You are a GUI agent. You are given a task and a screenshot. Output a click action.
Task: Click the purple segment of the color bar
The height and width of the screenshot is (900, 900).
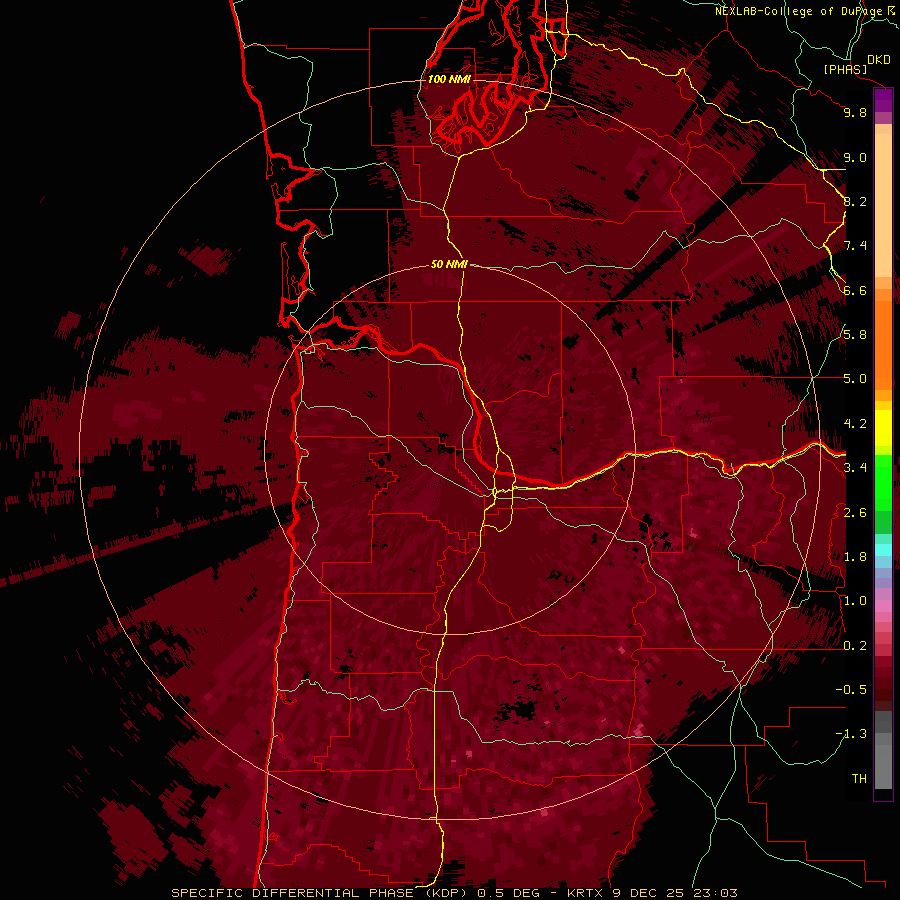point(883,100)
